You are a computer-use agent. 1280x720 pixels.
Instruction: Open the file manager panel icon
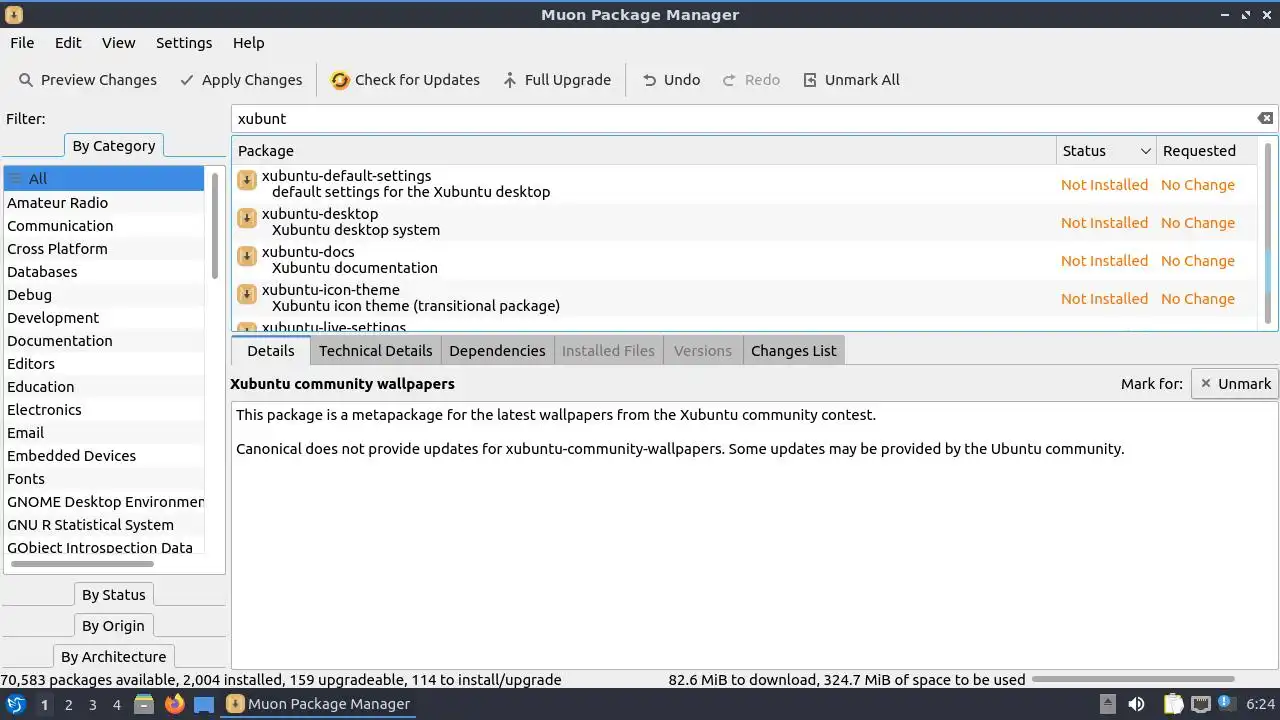(x=144, y=704)
